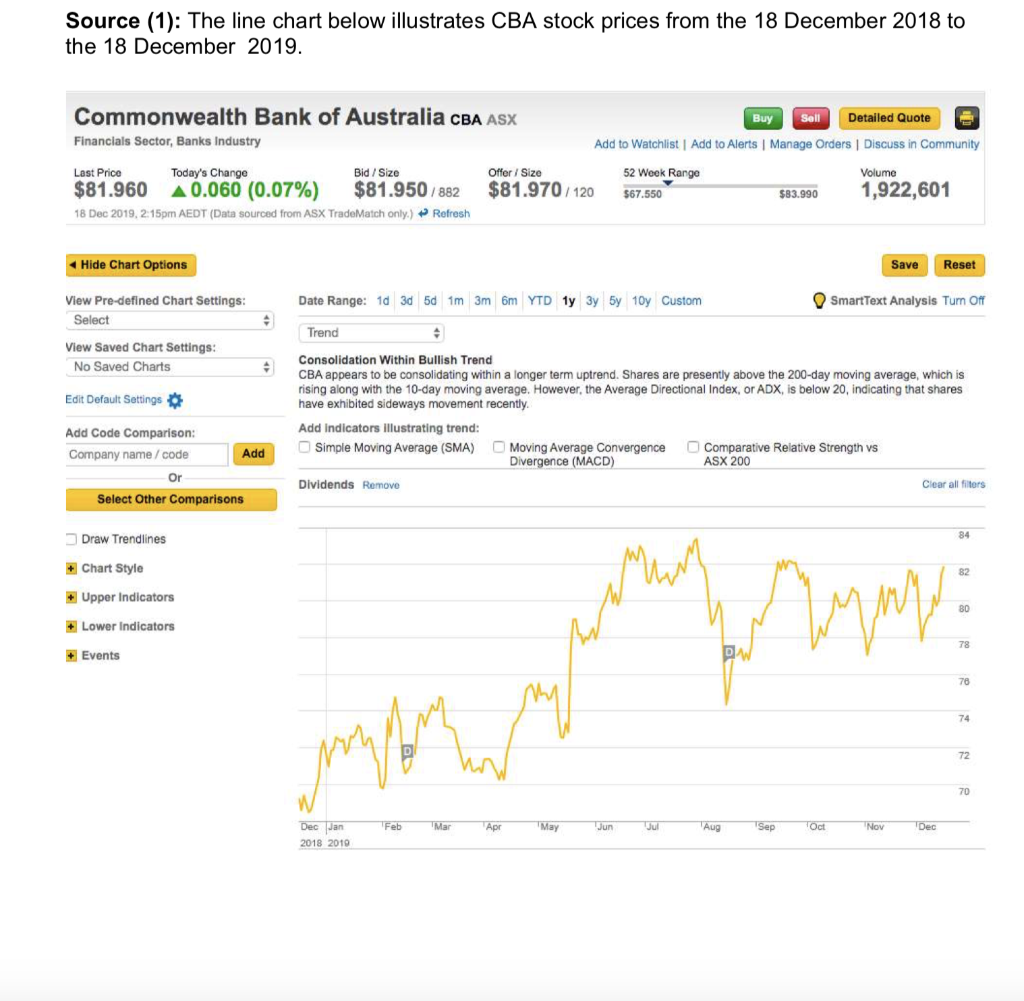Check the Draw Trendlines box
Screen dimensions: 1024x1001
point(71,539)
